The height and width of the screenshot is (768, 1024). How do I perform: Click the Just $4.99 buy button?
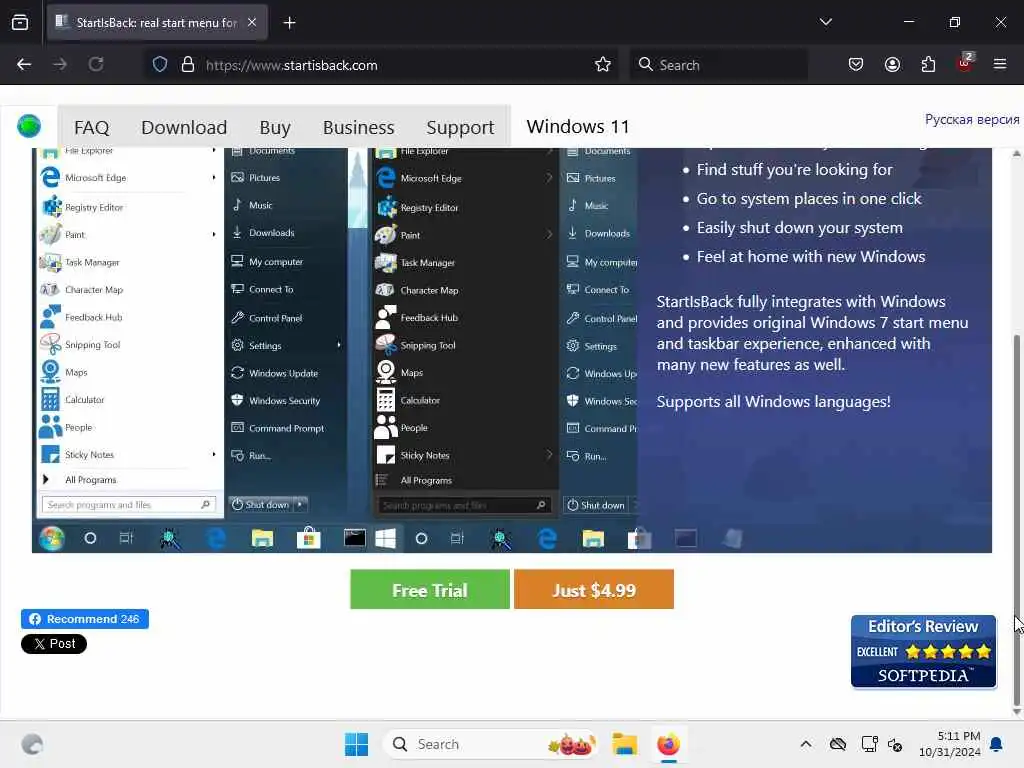coord(594,590)
